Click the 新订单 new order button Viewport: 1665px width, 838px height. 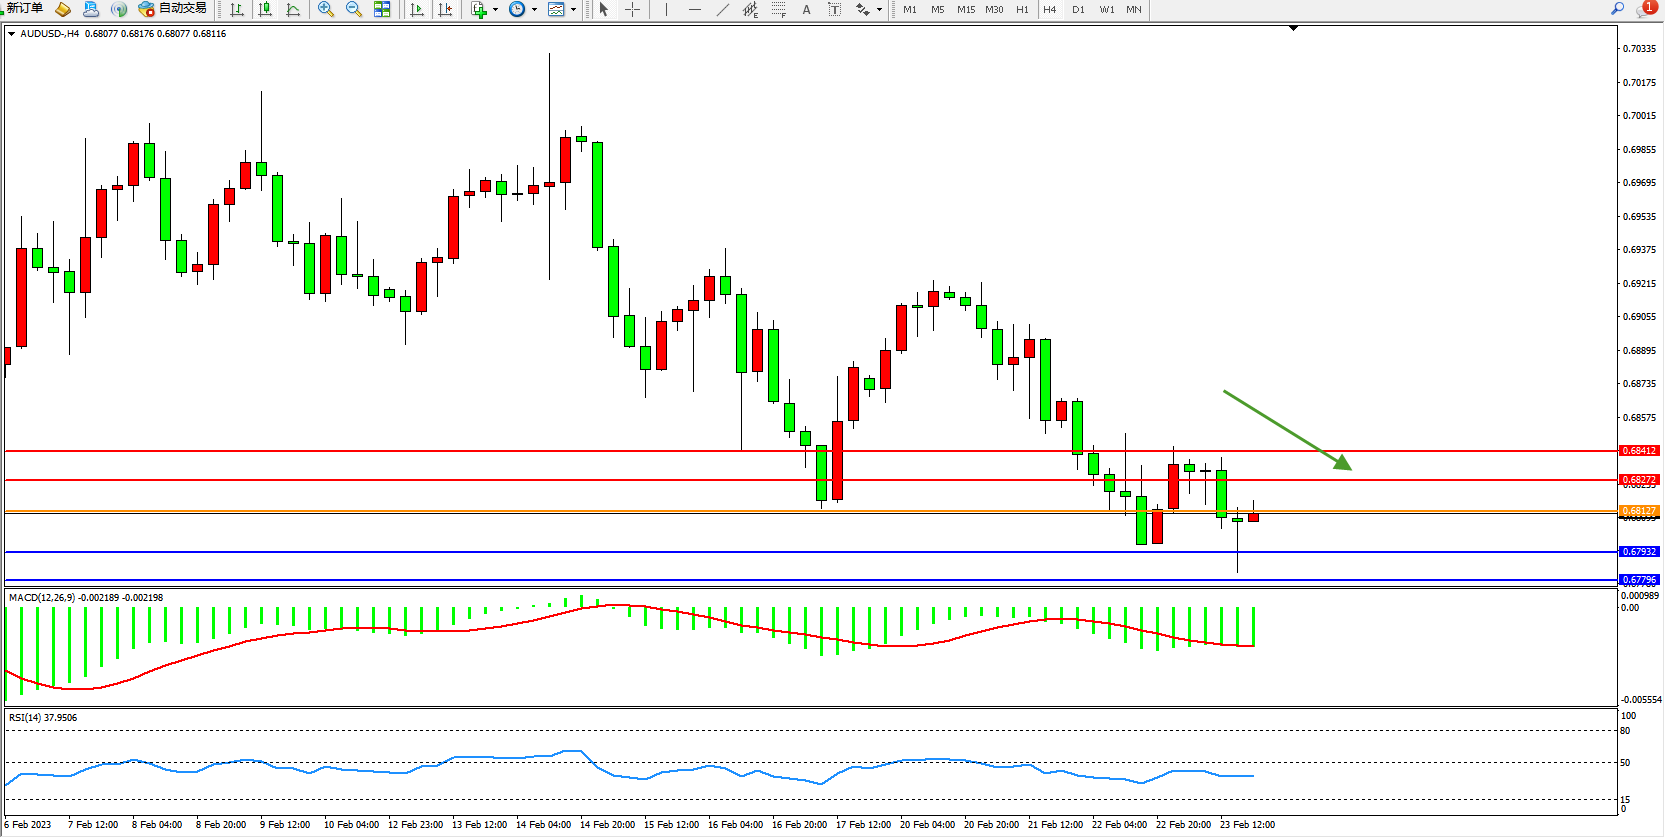[x=24, y=9]
